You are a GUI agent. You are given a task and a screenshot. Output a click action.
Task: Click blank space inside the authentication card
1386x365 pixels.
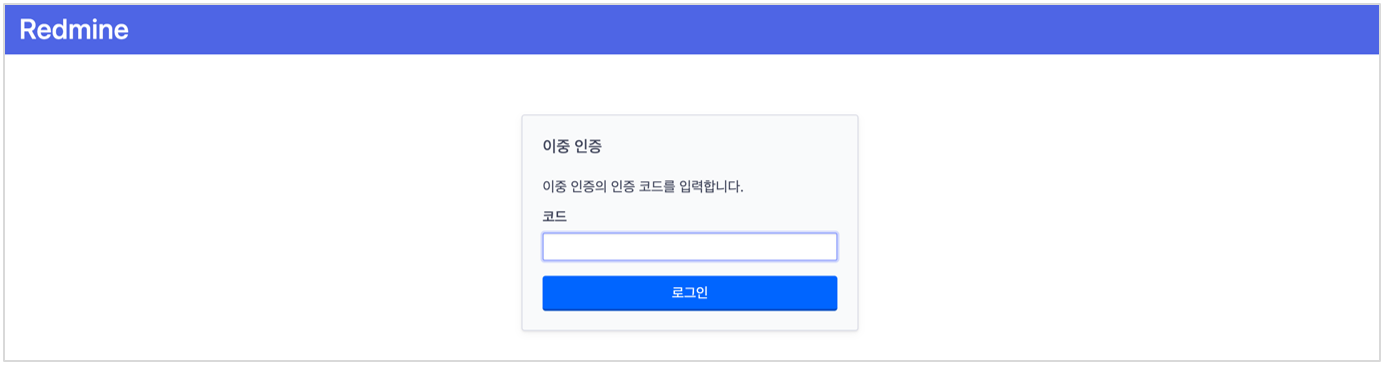760,146
